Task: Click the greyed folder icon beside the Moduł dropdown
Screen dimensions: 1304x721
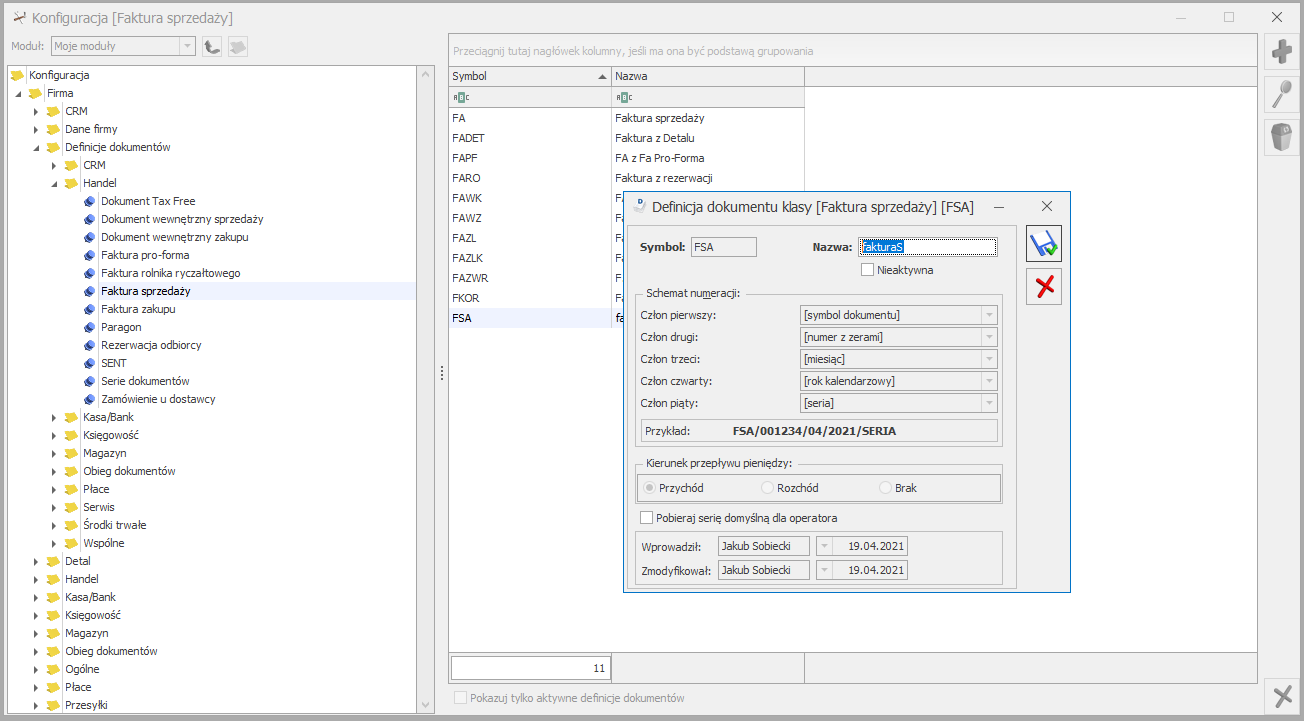Action: (238, 46)
